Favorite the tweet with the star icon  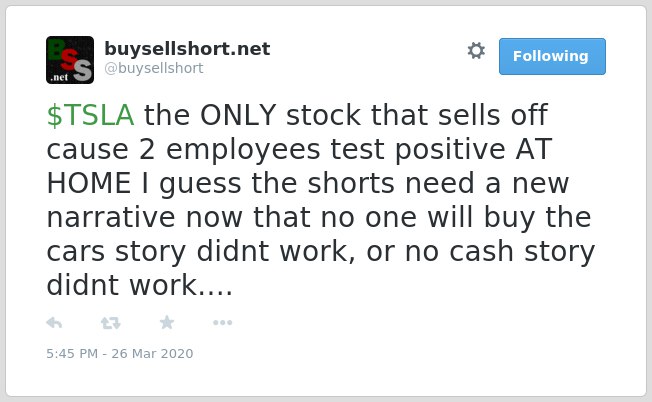click(x=167, y=322)
